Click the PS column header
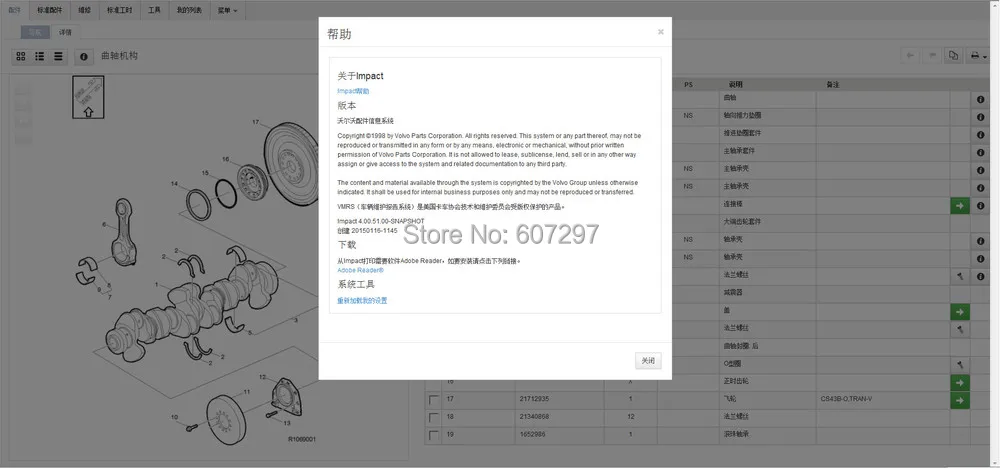The width and height of the screenshot is (1000, 468). (688, 84)
